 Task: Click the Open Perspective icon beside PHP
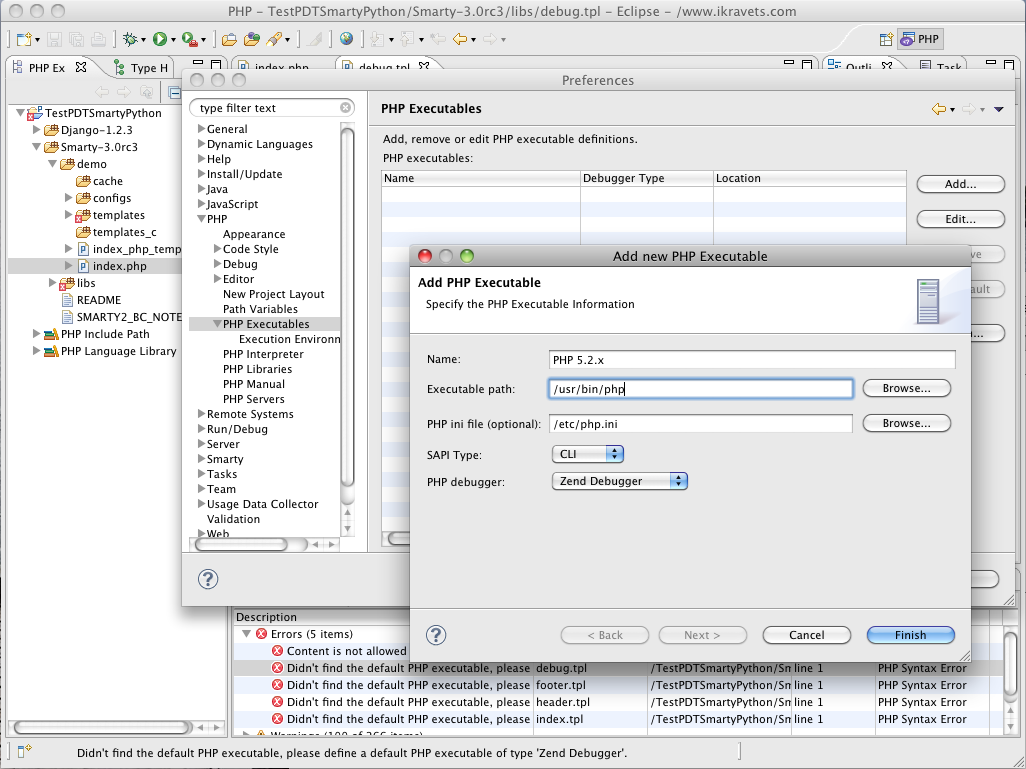(886, 39)
